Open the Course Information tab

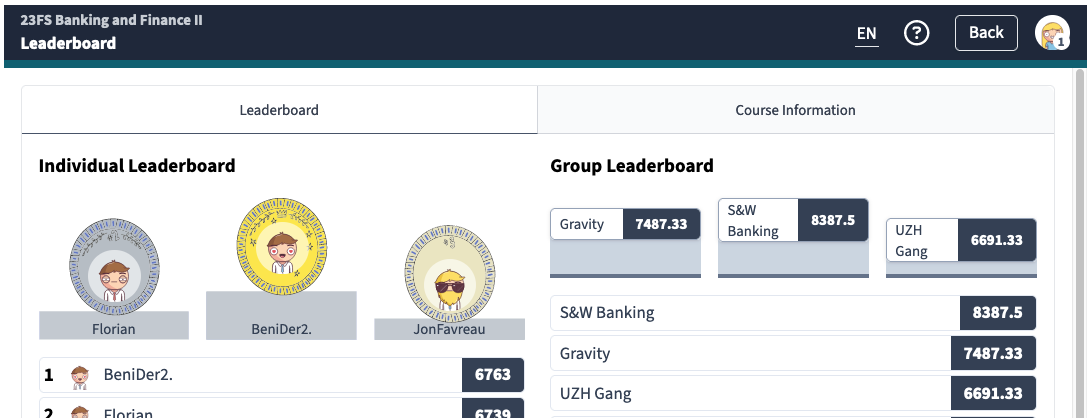point(795,110)
